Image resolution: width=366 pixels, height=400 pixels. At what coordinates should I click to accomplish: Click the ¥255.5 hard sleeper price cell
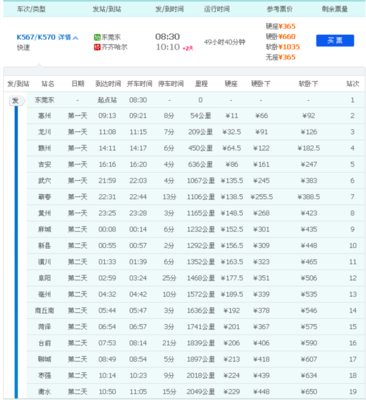click(262, 197)
